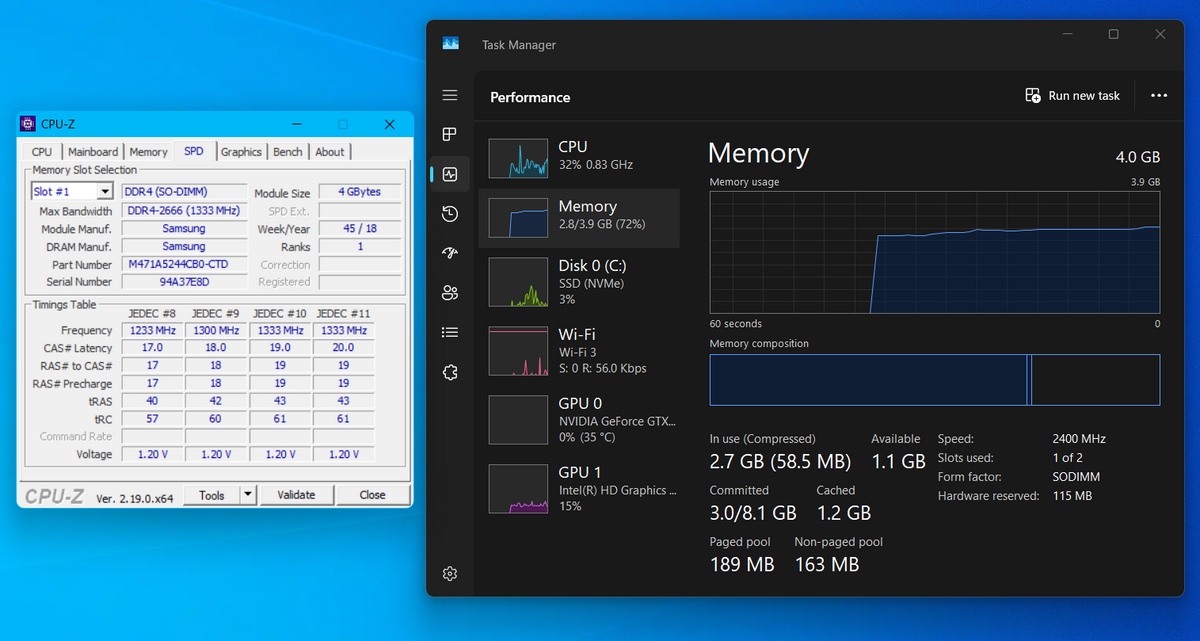Select GPU 0 NVIDIA GeForce entry
This screenshot has height=641, width=1200.
(579, 420)
